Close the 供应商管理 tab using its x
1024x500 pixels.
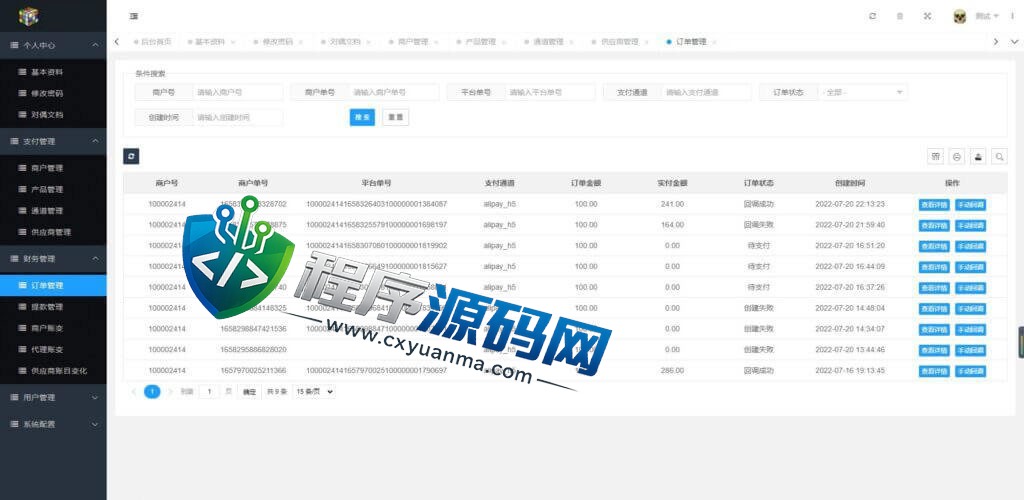(646, 42)
